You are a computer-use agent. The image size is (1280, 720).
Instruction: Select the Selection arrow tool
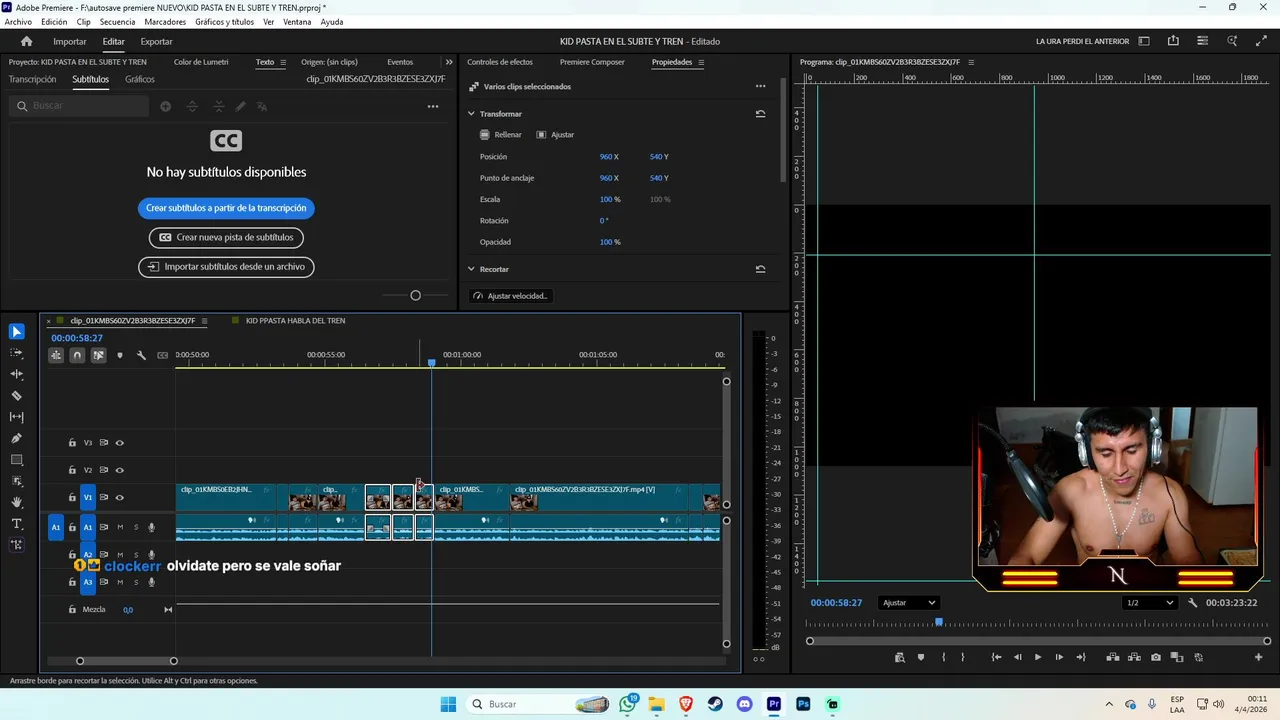click(x=16, y=332)
